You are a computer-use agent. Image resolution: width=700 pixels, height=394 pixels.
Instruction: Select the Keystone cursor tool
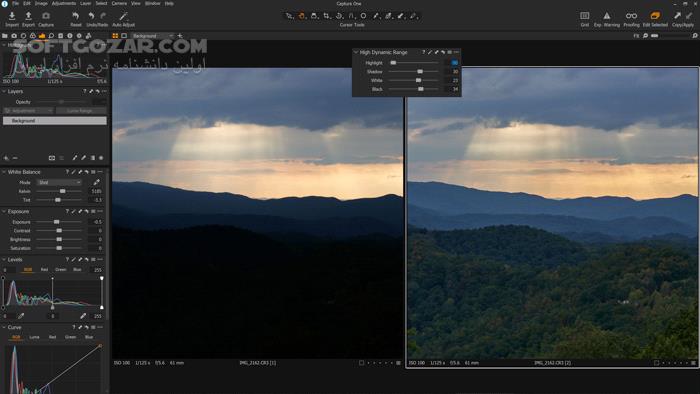351,16
